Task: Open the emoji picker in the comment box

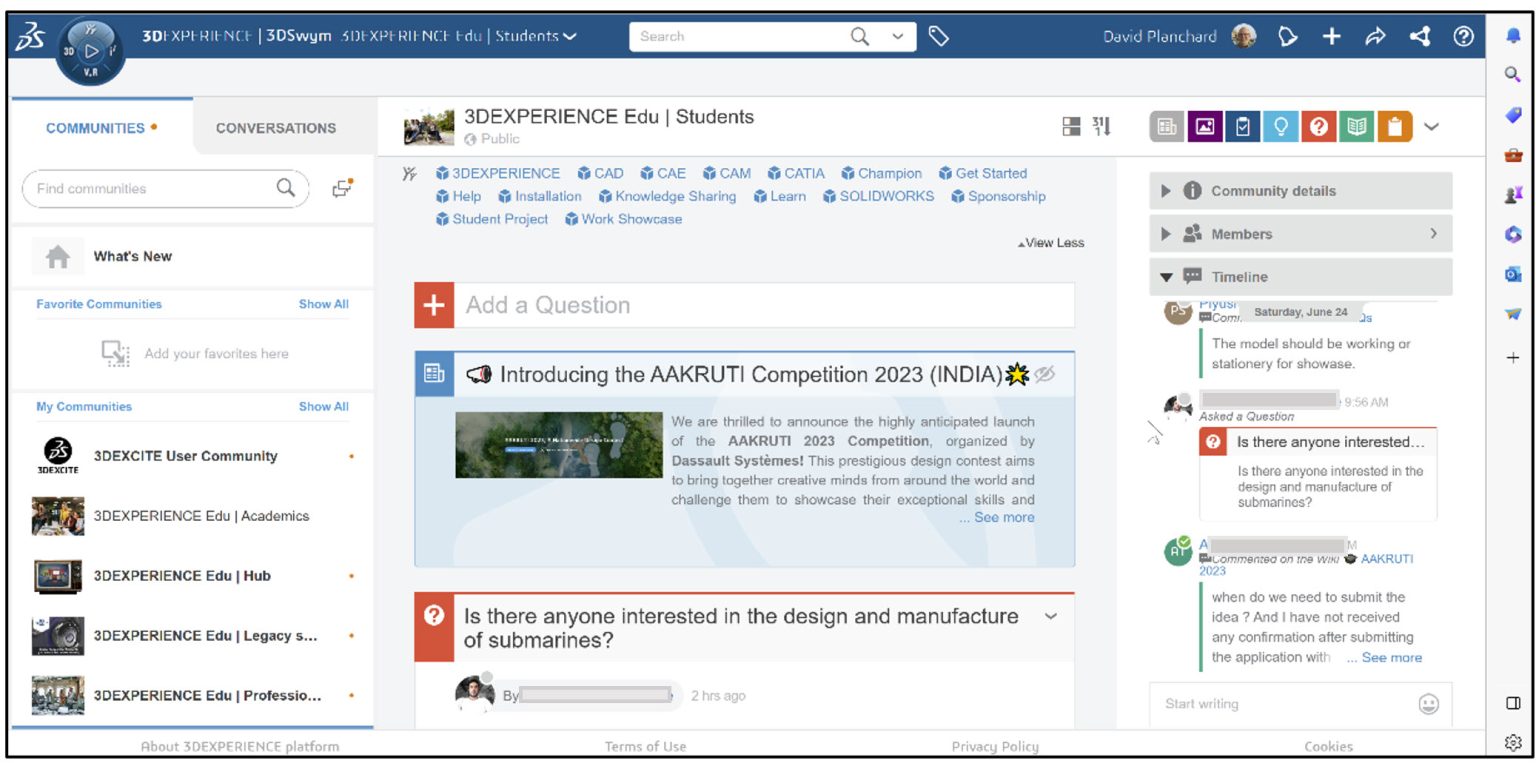Action: coord(1430,704)
